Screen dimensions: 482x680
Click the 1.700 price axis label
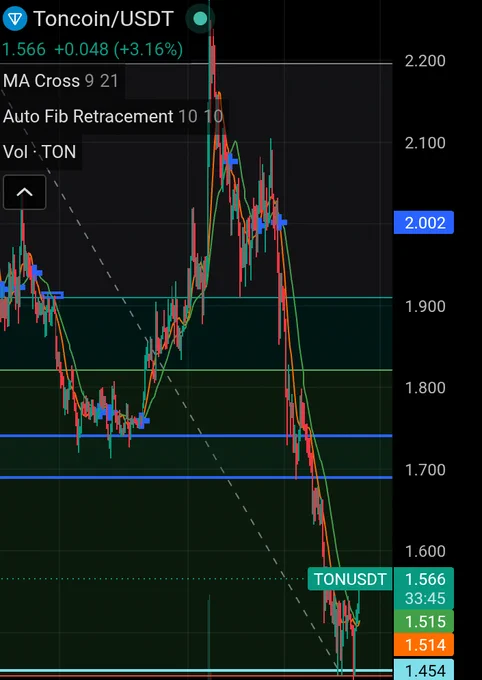(x=425, y=469)
